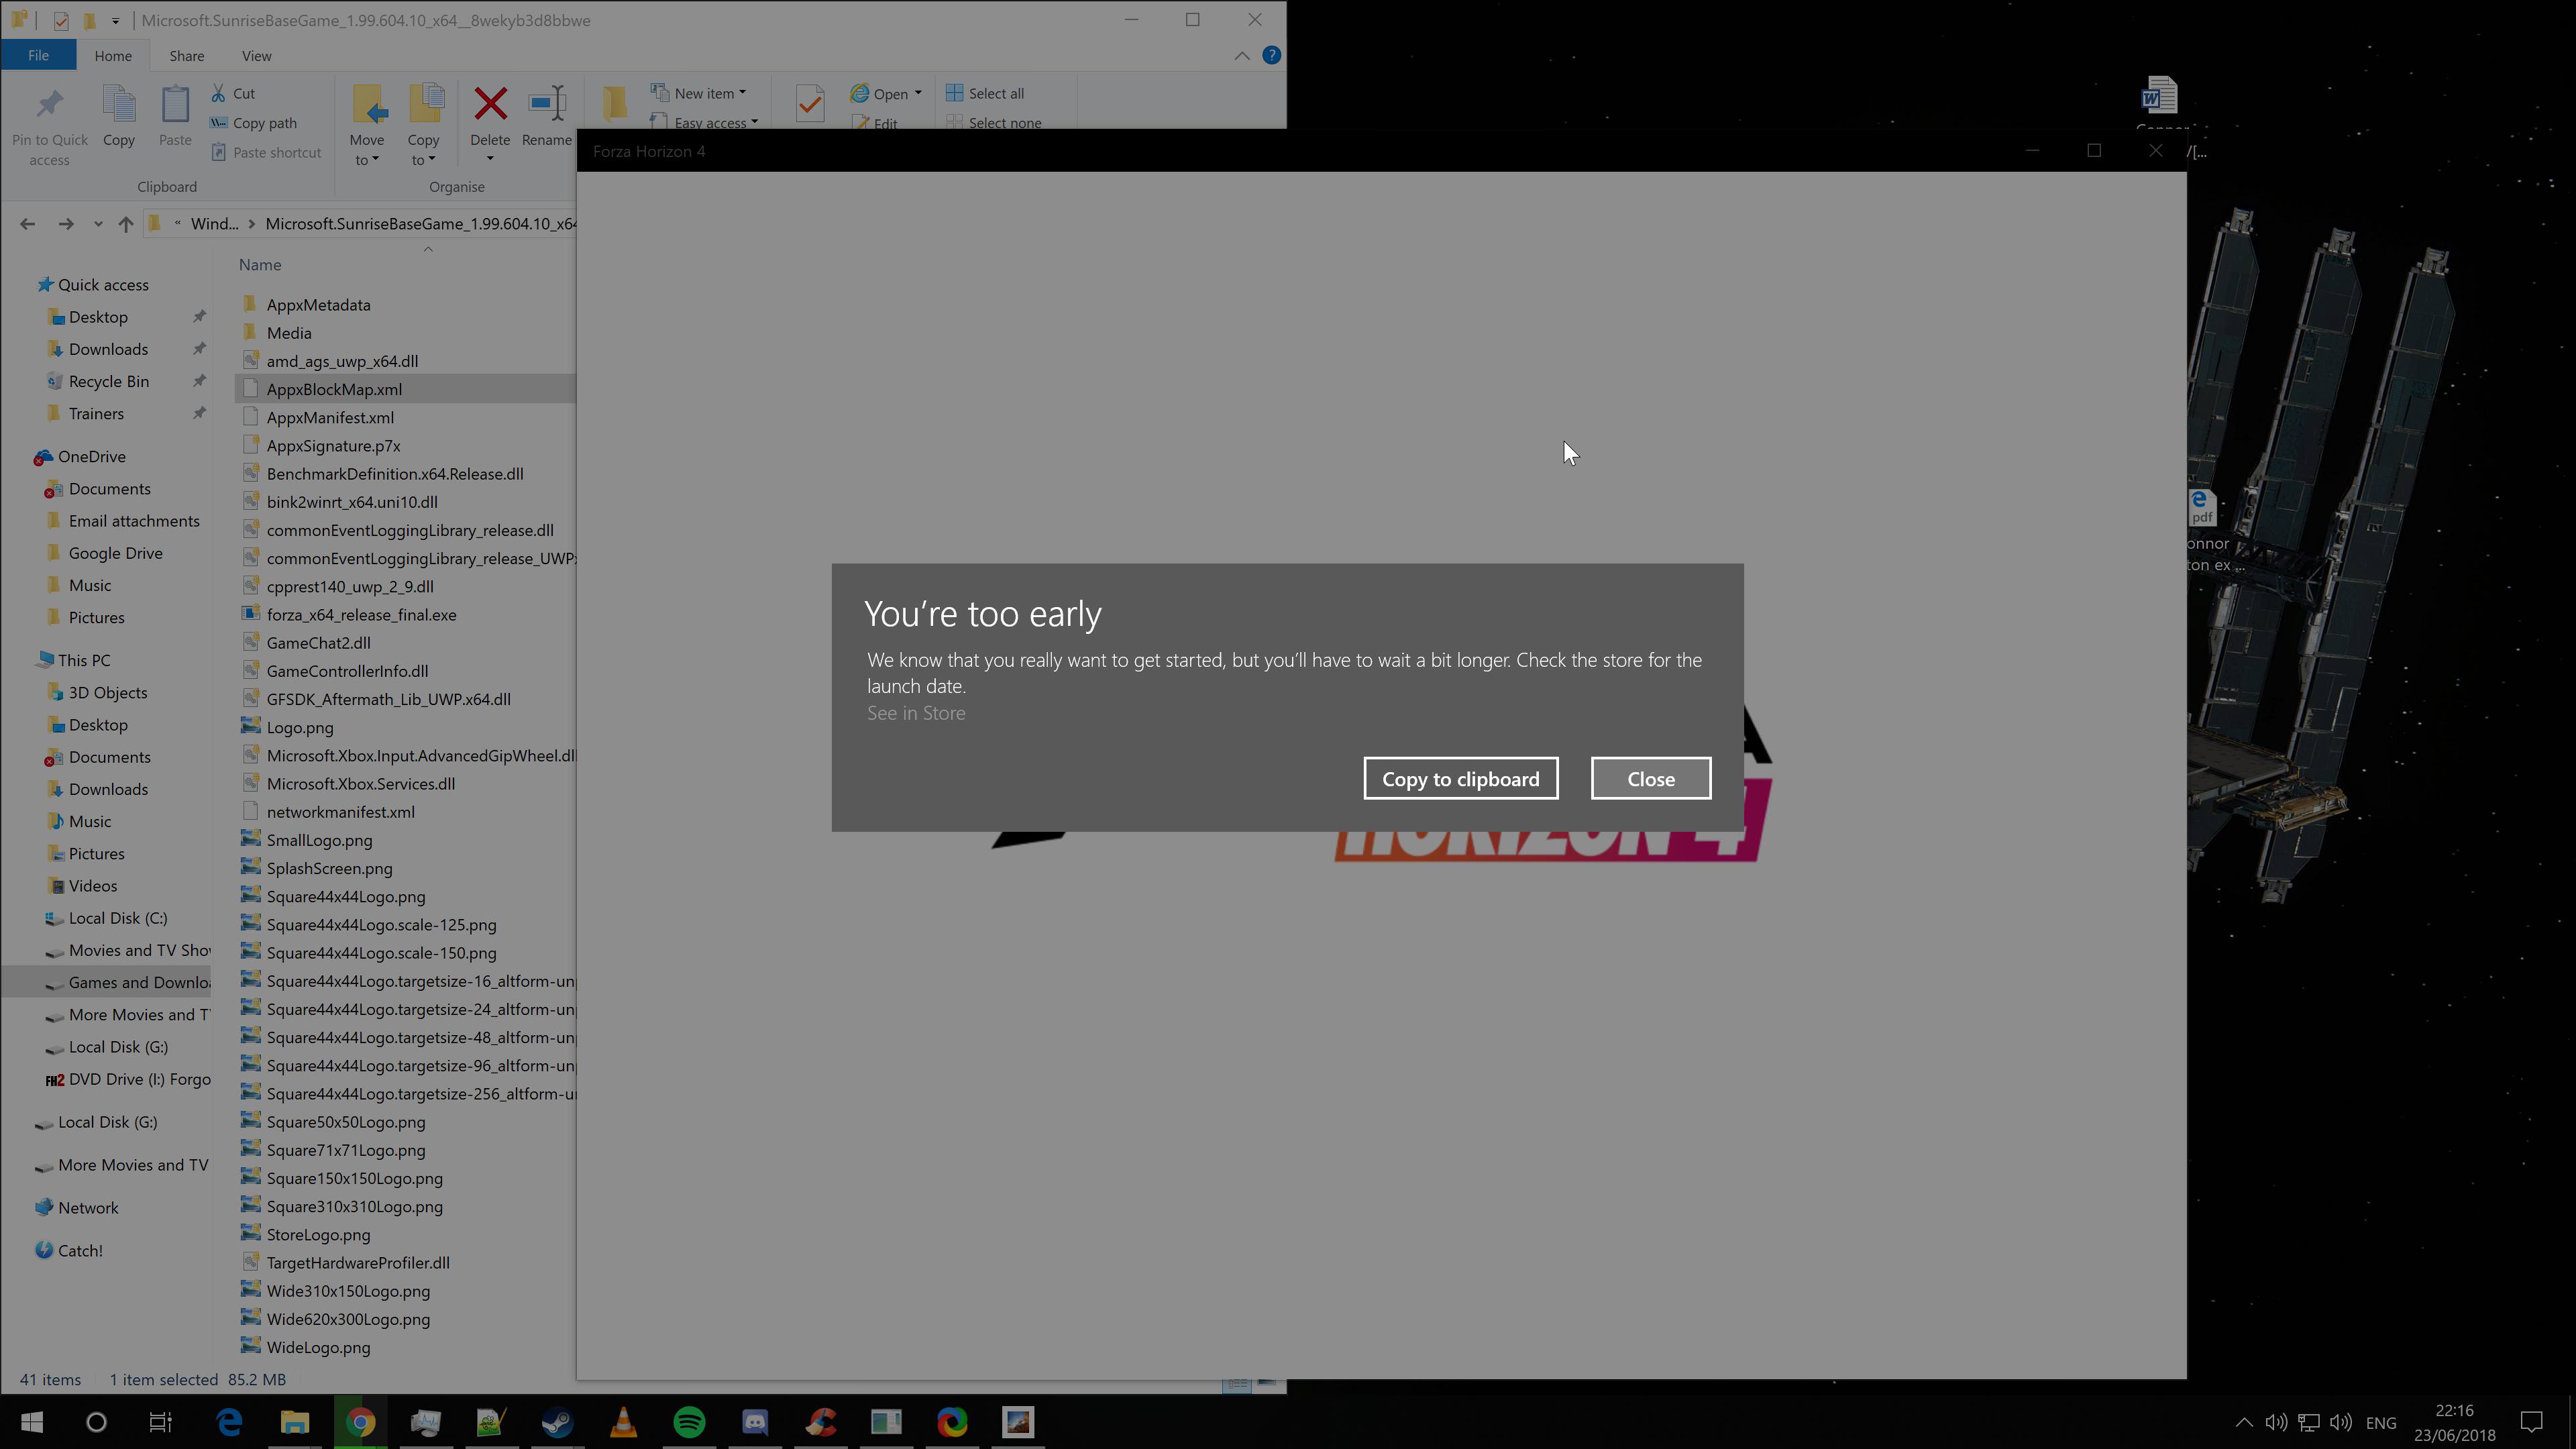Open the Action Center notification icon
The width and height of the screenshot is (2576, 1449).
(2531, 1422)
